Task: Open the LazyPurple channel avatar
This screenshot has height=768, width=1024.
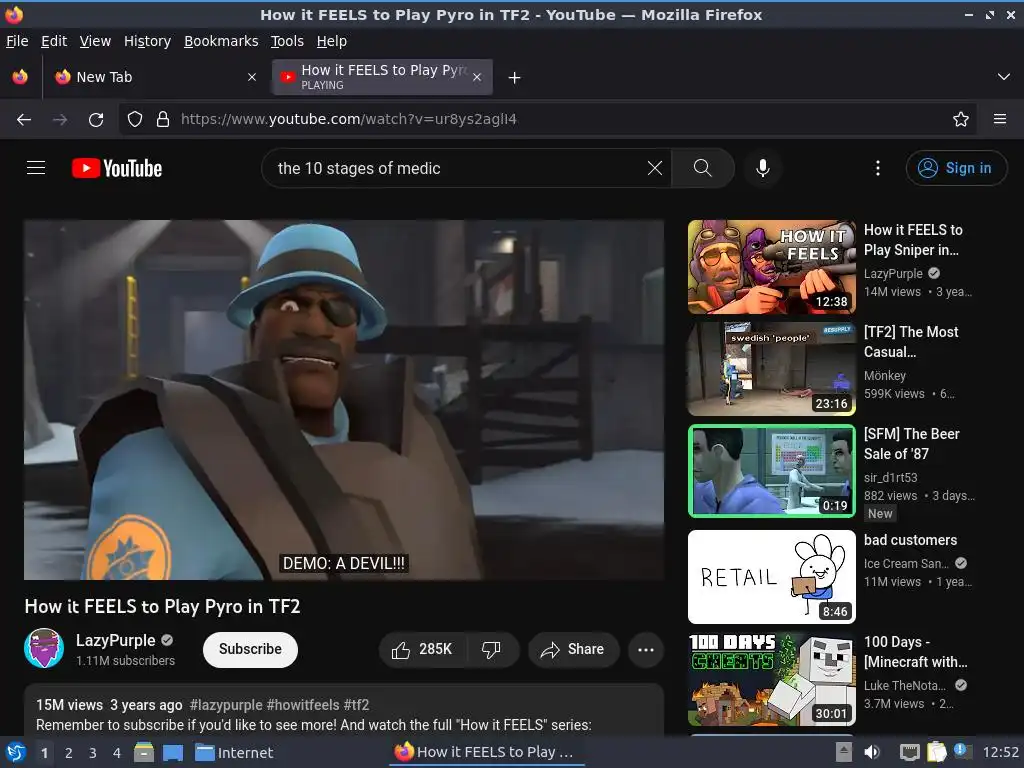Action: pos(44,648)
